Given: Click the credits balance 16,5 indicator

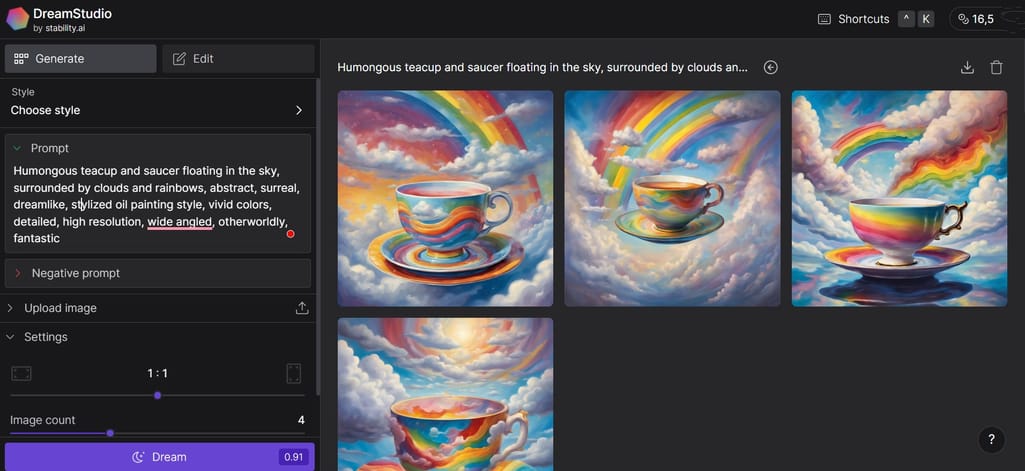Looking at the screenshot, I should [x=976, y=19].
